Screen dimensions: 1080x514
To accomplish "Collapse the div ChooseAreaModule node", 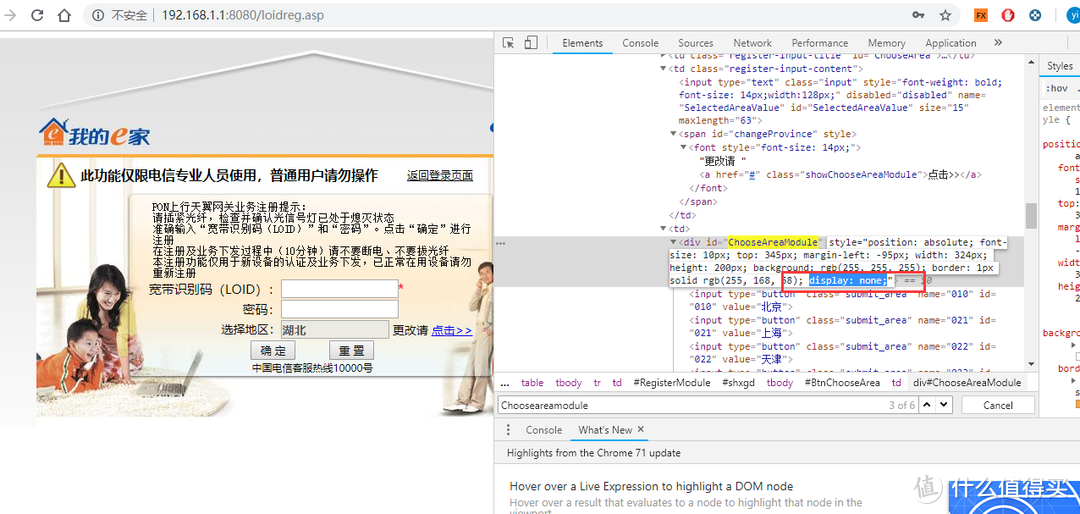I will pyautogui.click(x=674, y=243).
